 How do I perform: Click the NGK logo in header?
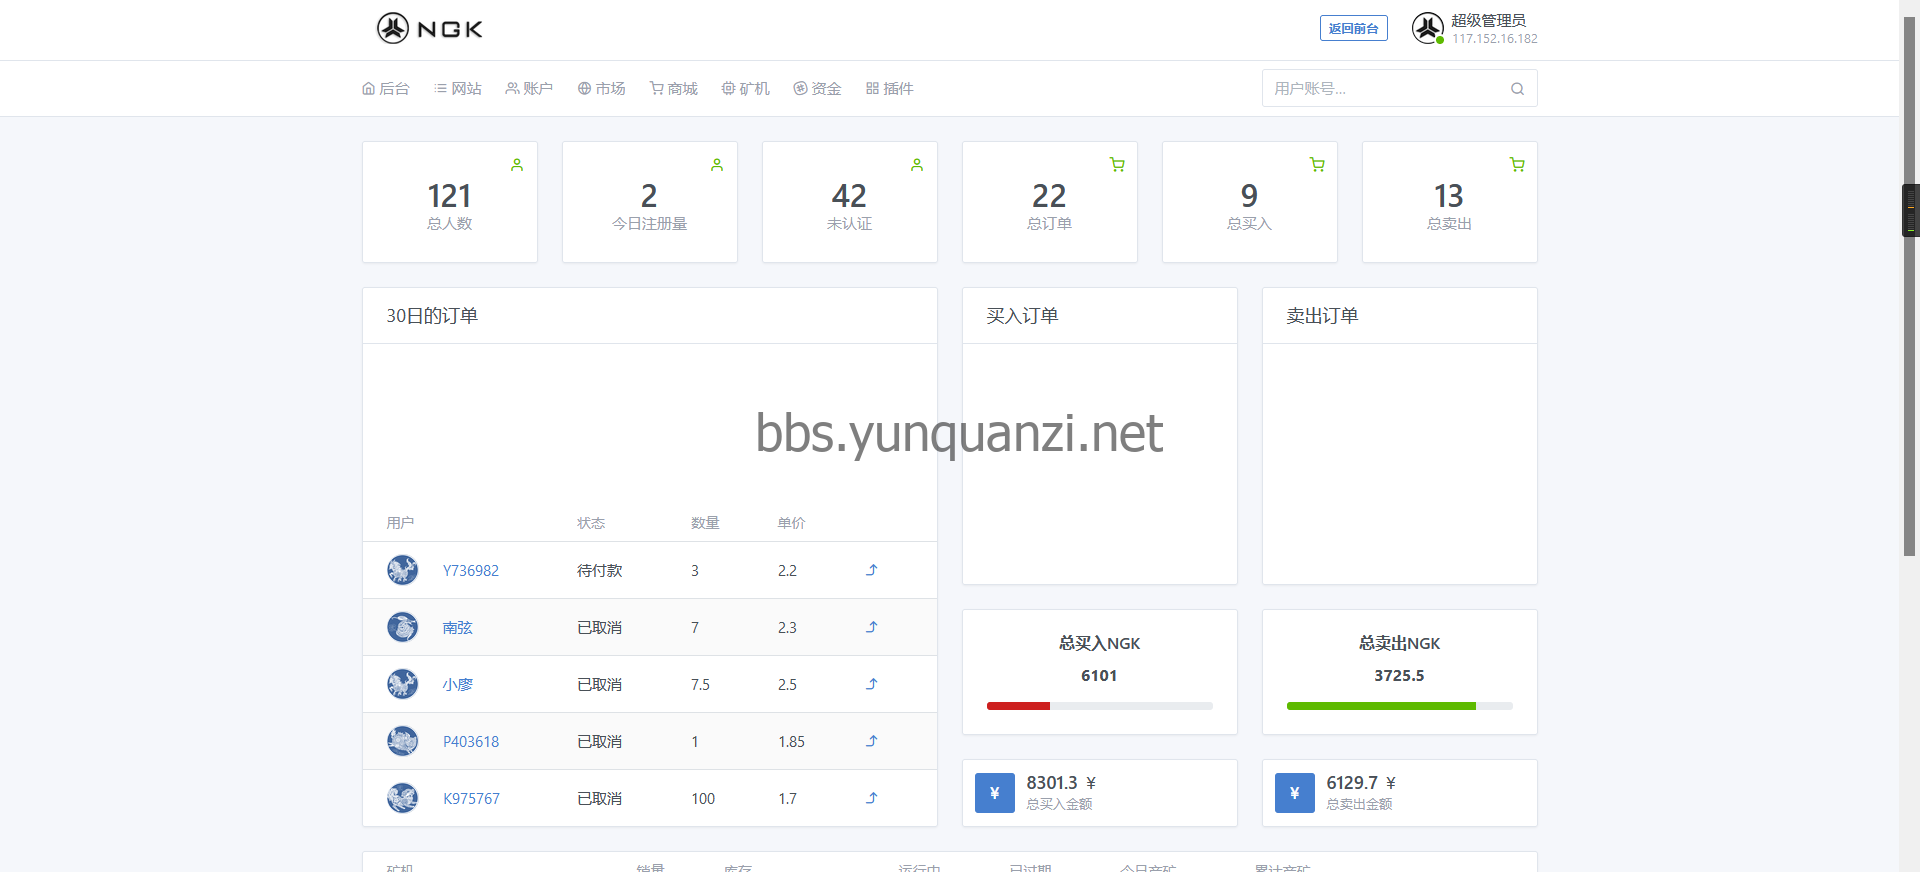coord(430,29)
